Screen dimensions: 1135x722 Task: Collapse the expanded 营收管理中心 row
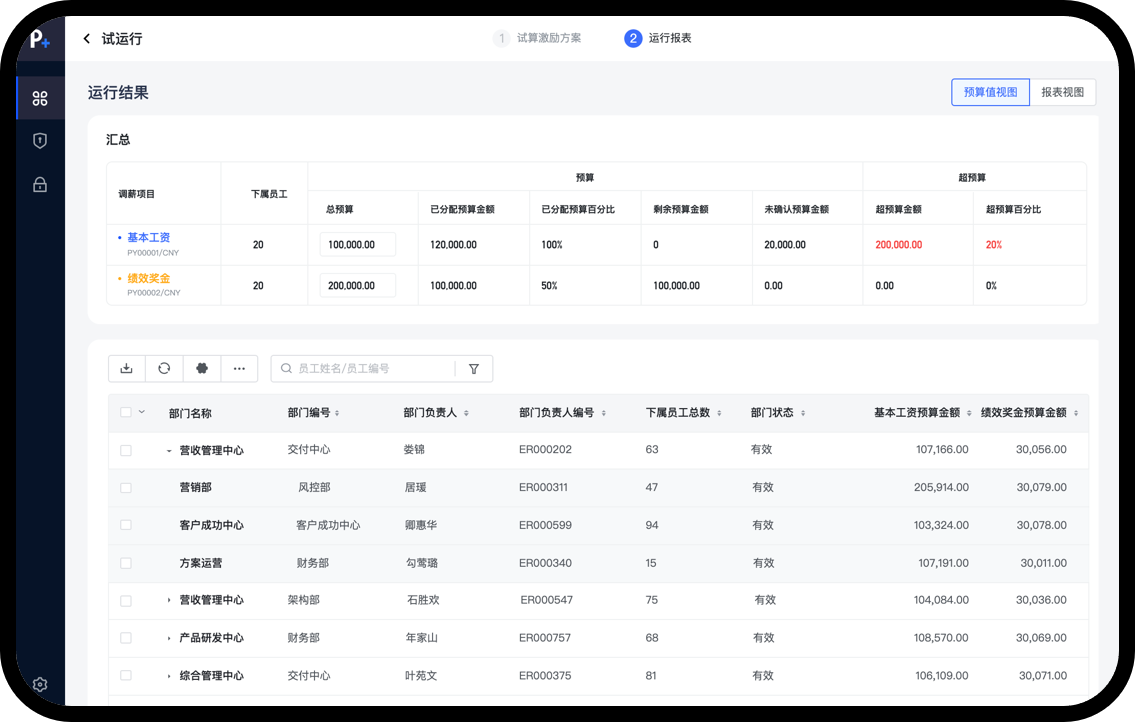pos(169,451)
